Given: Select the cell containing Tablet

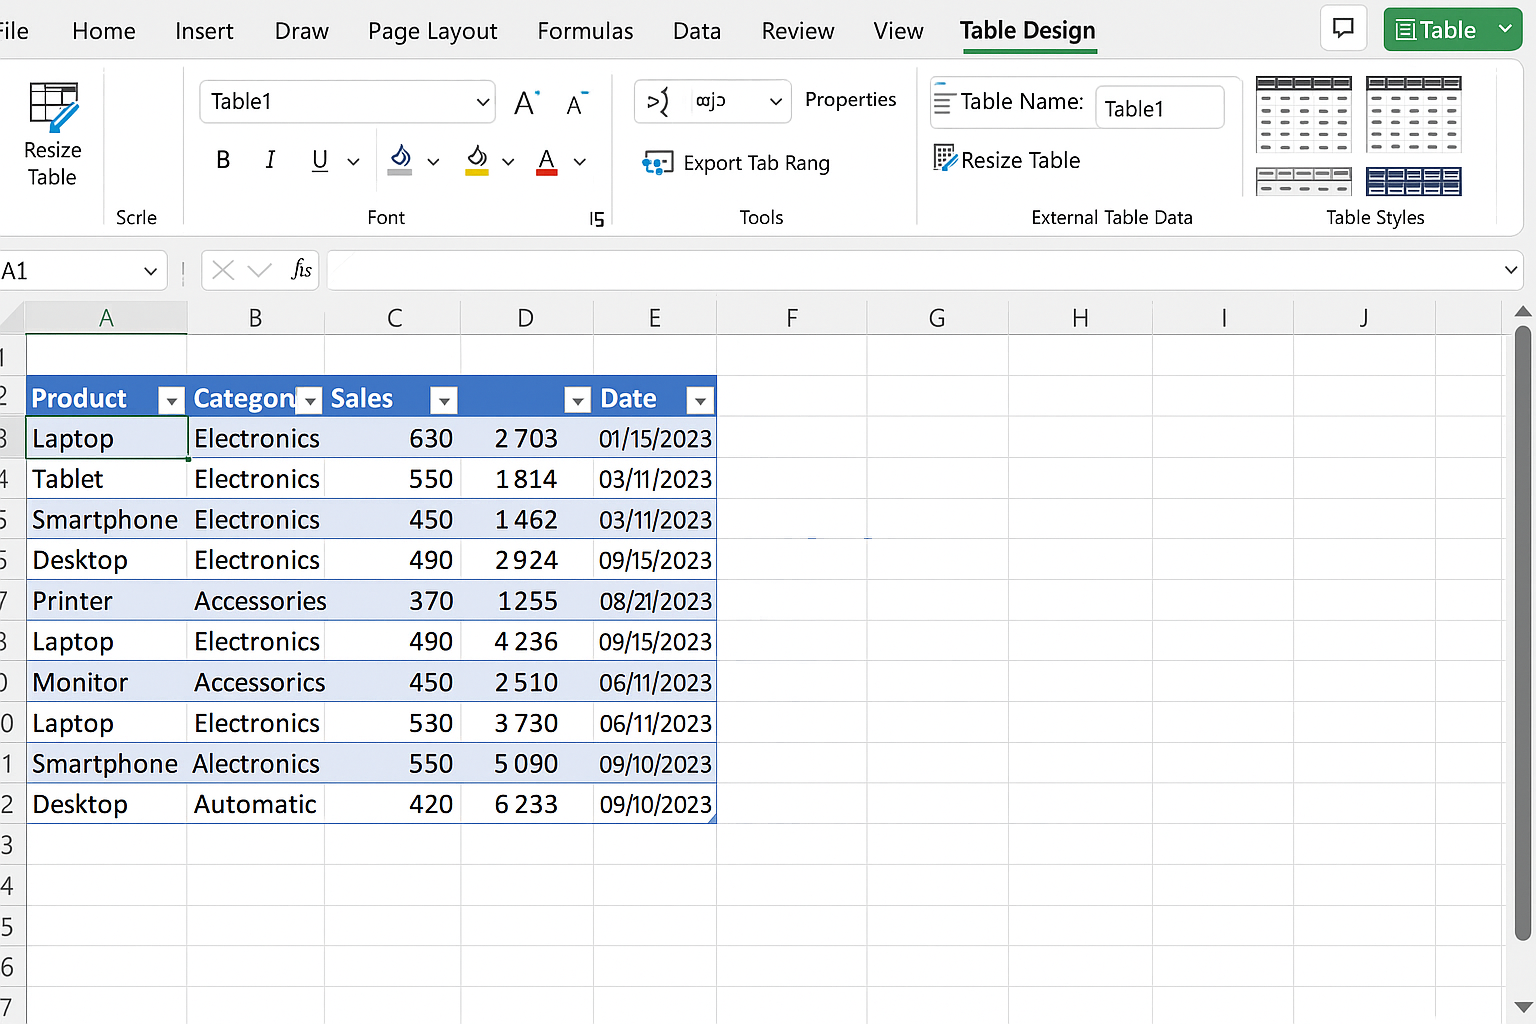Looking at the screenshot, I should [x=107, y=479].
